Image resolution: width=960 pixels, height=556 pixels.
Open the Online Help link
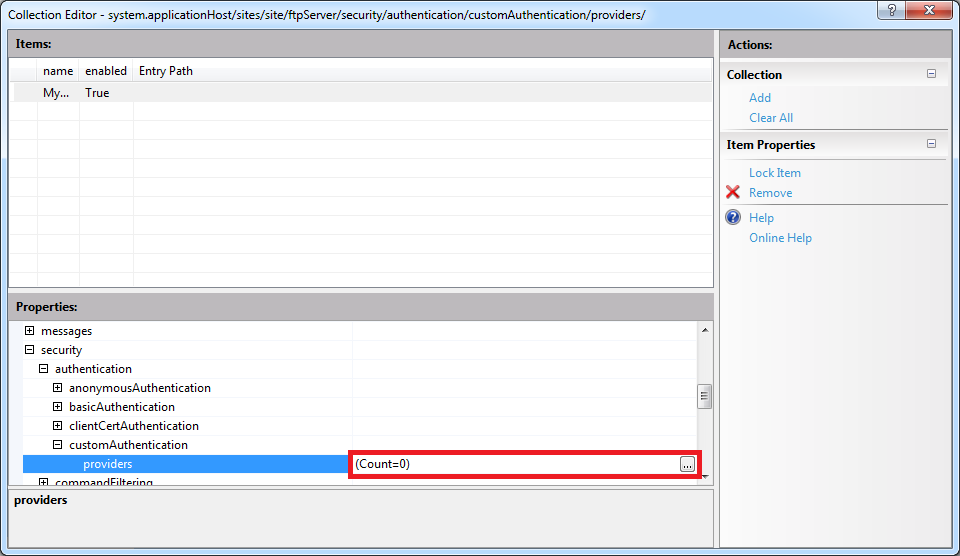click(x=780, y=238)
